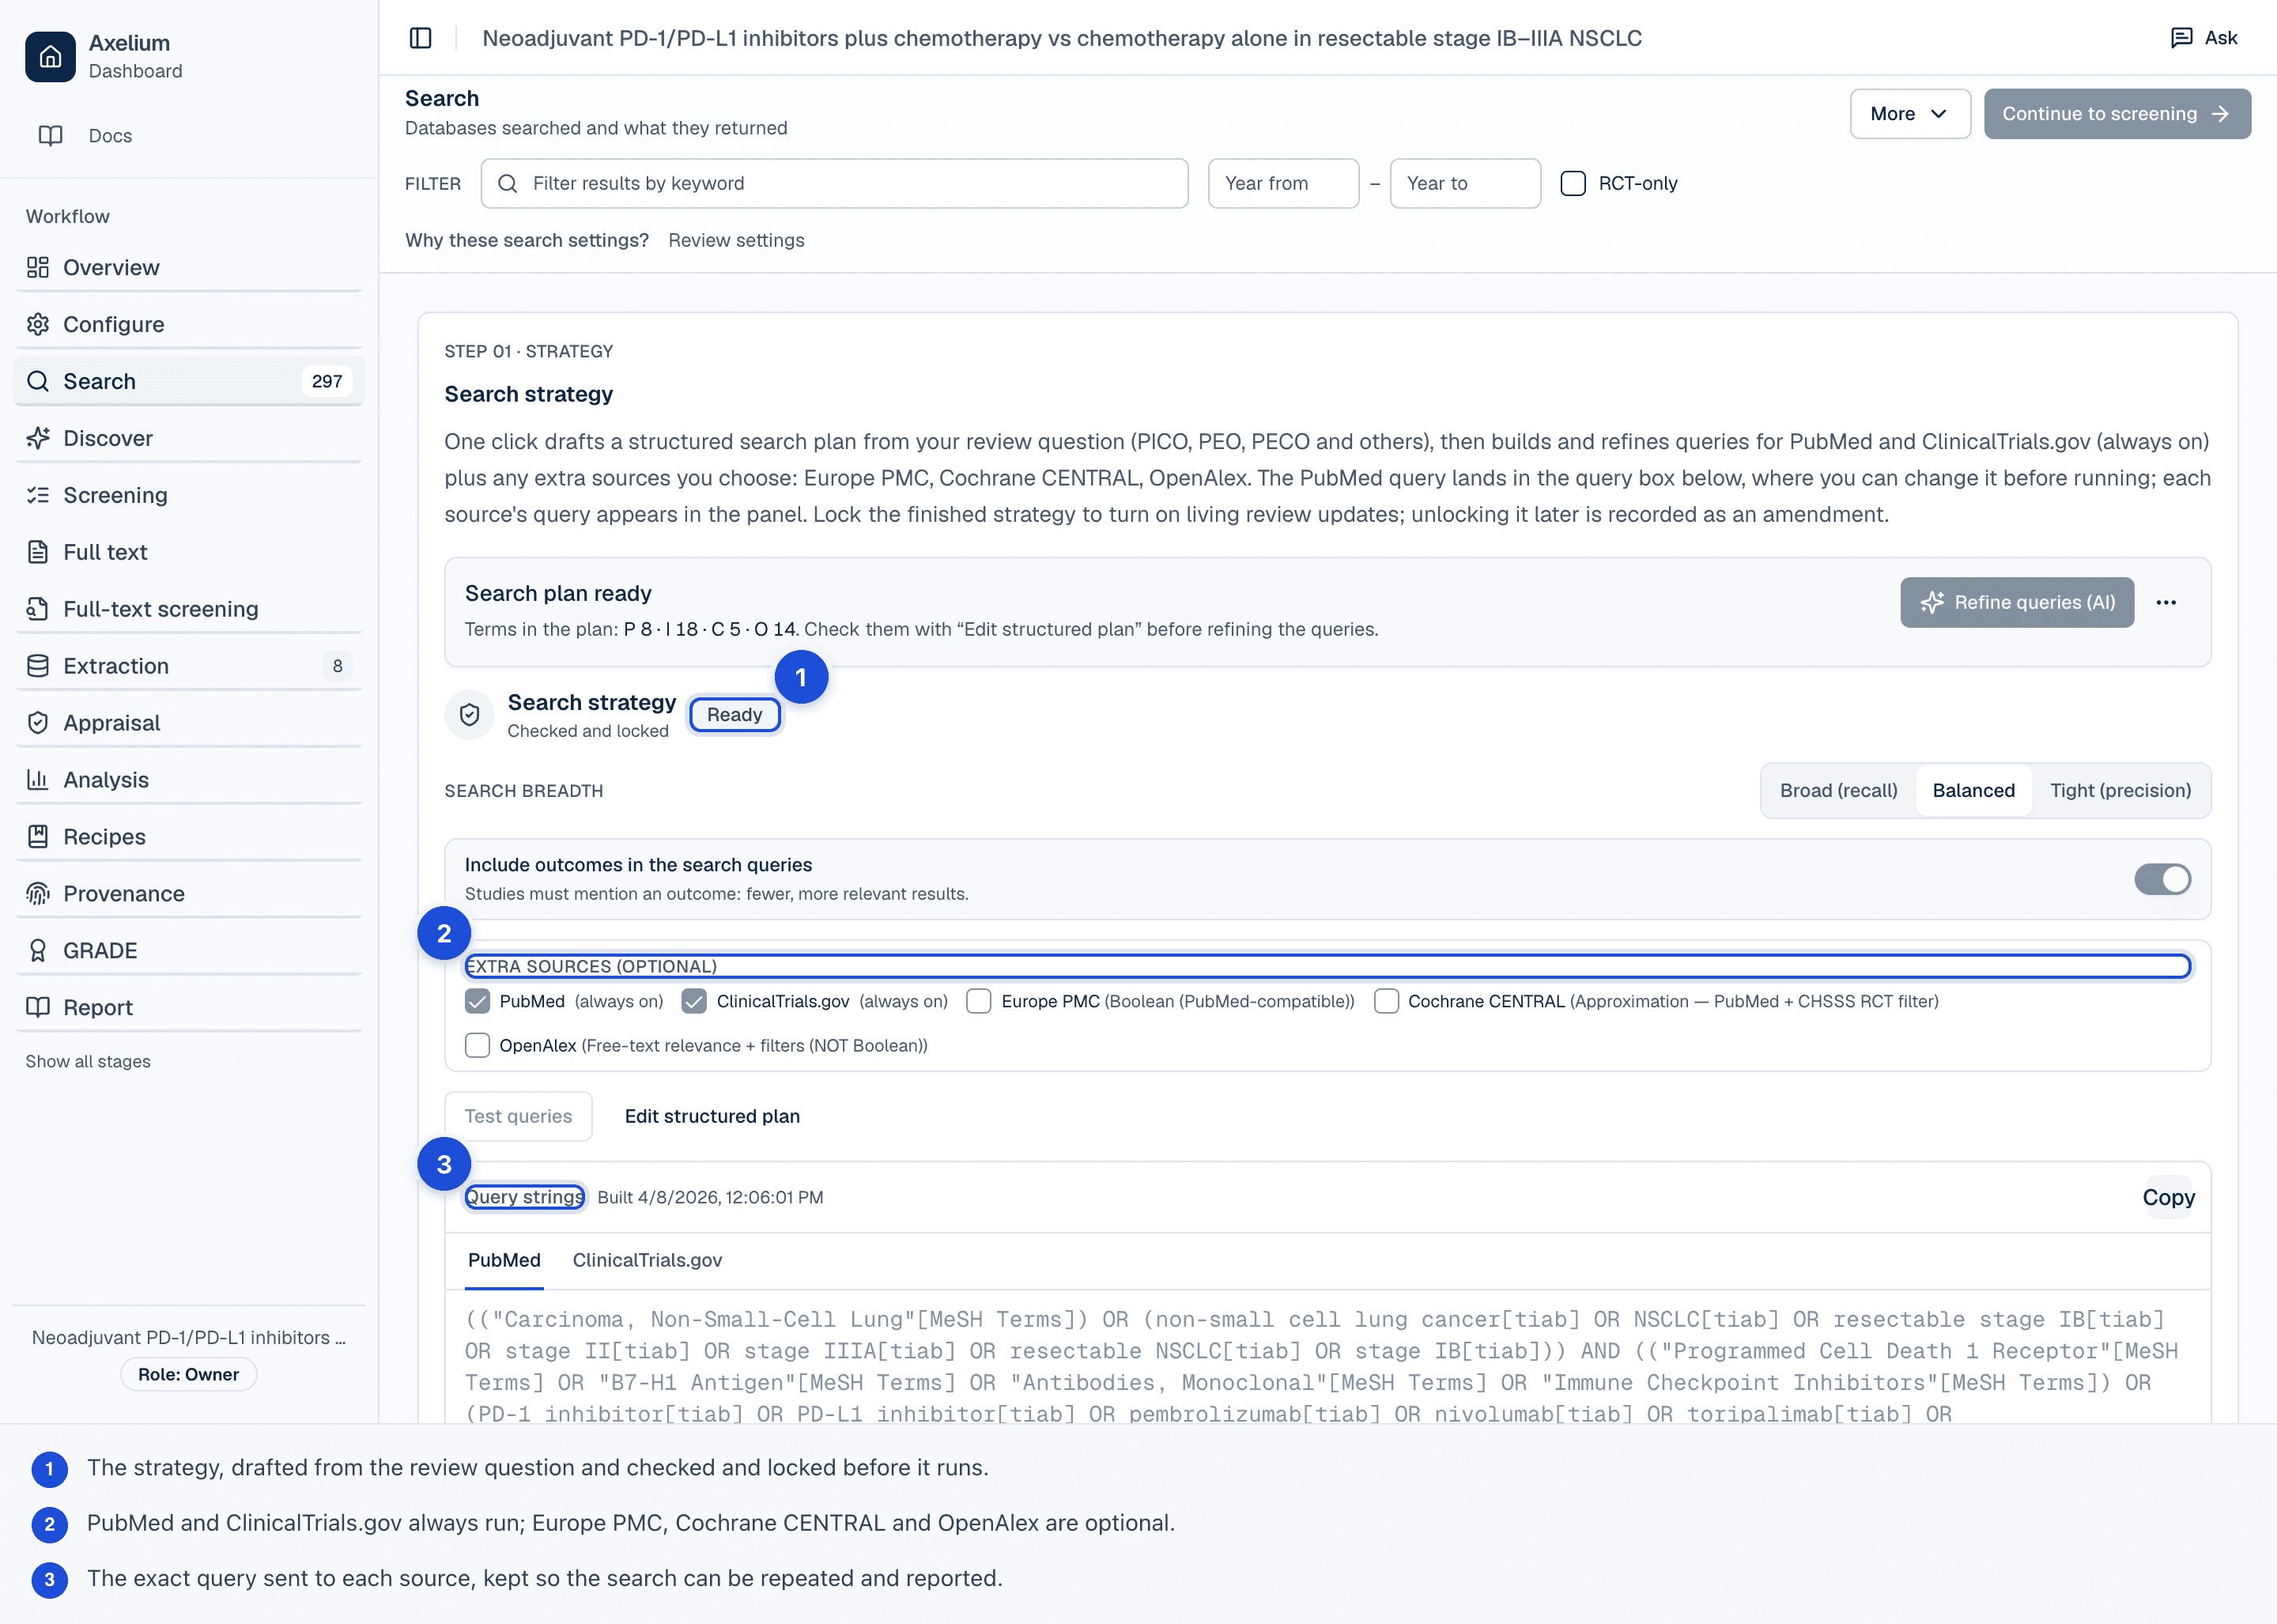Screen dimensions: 2277x1624
Task: Open the Ask chat icon
Action: point(2181,38)
